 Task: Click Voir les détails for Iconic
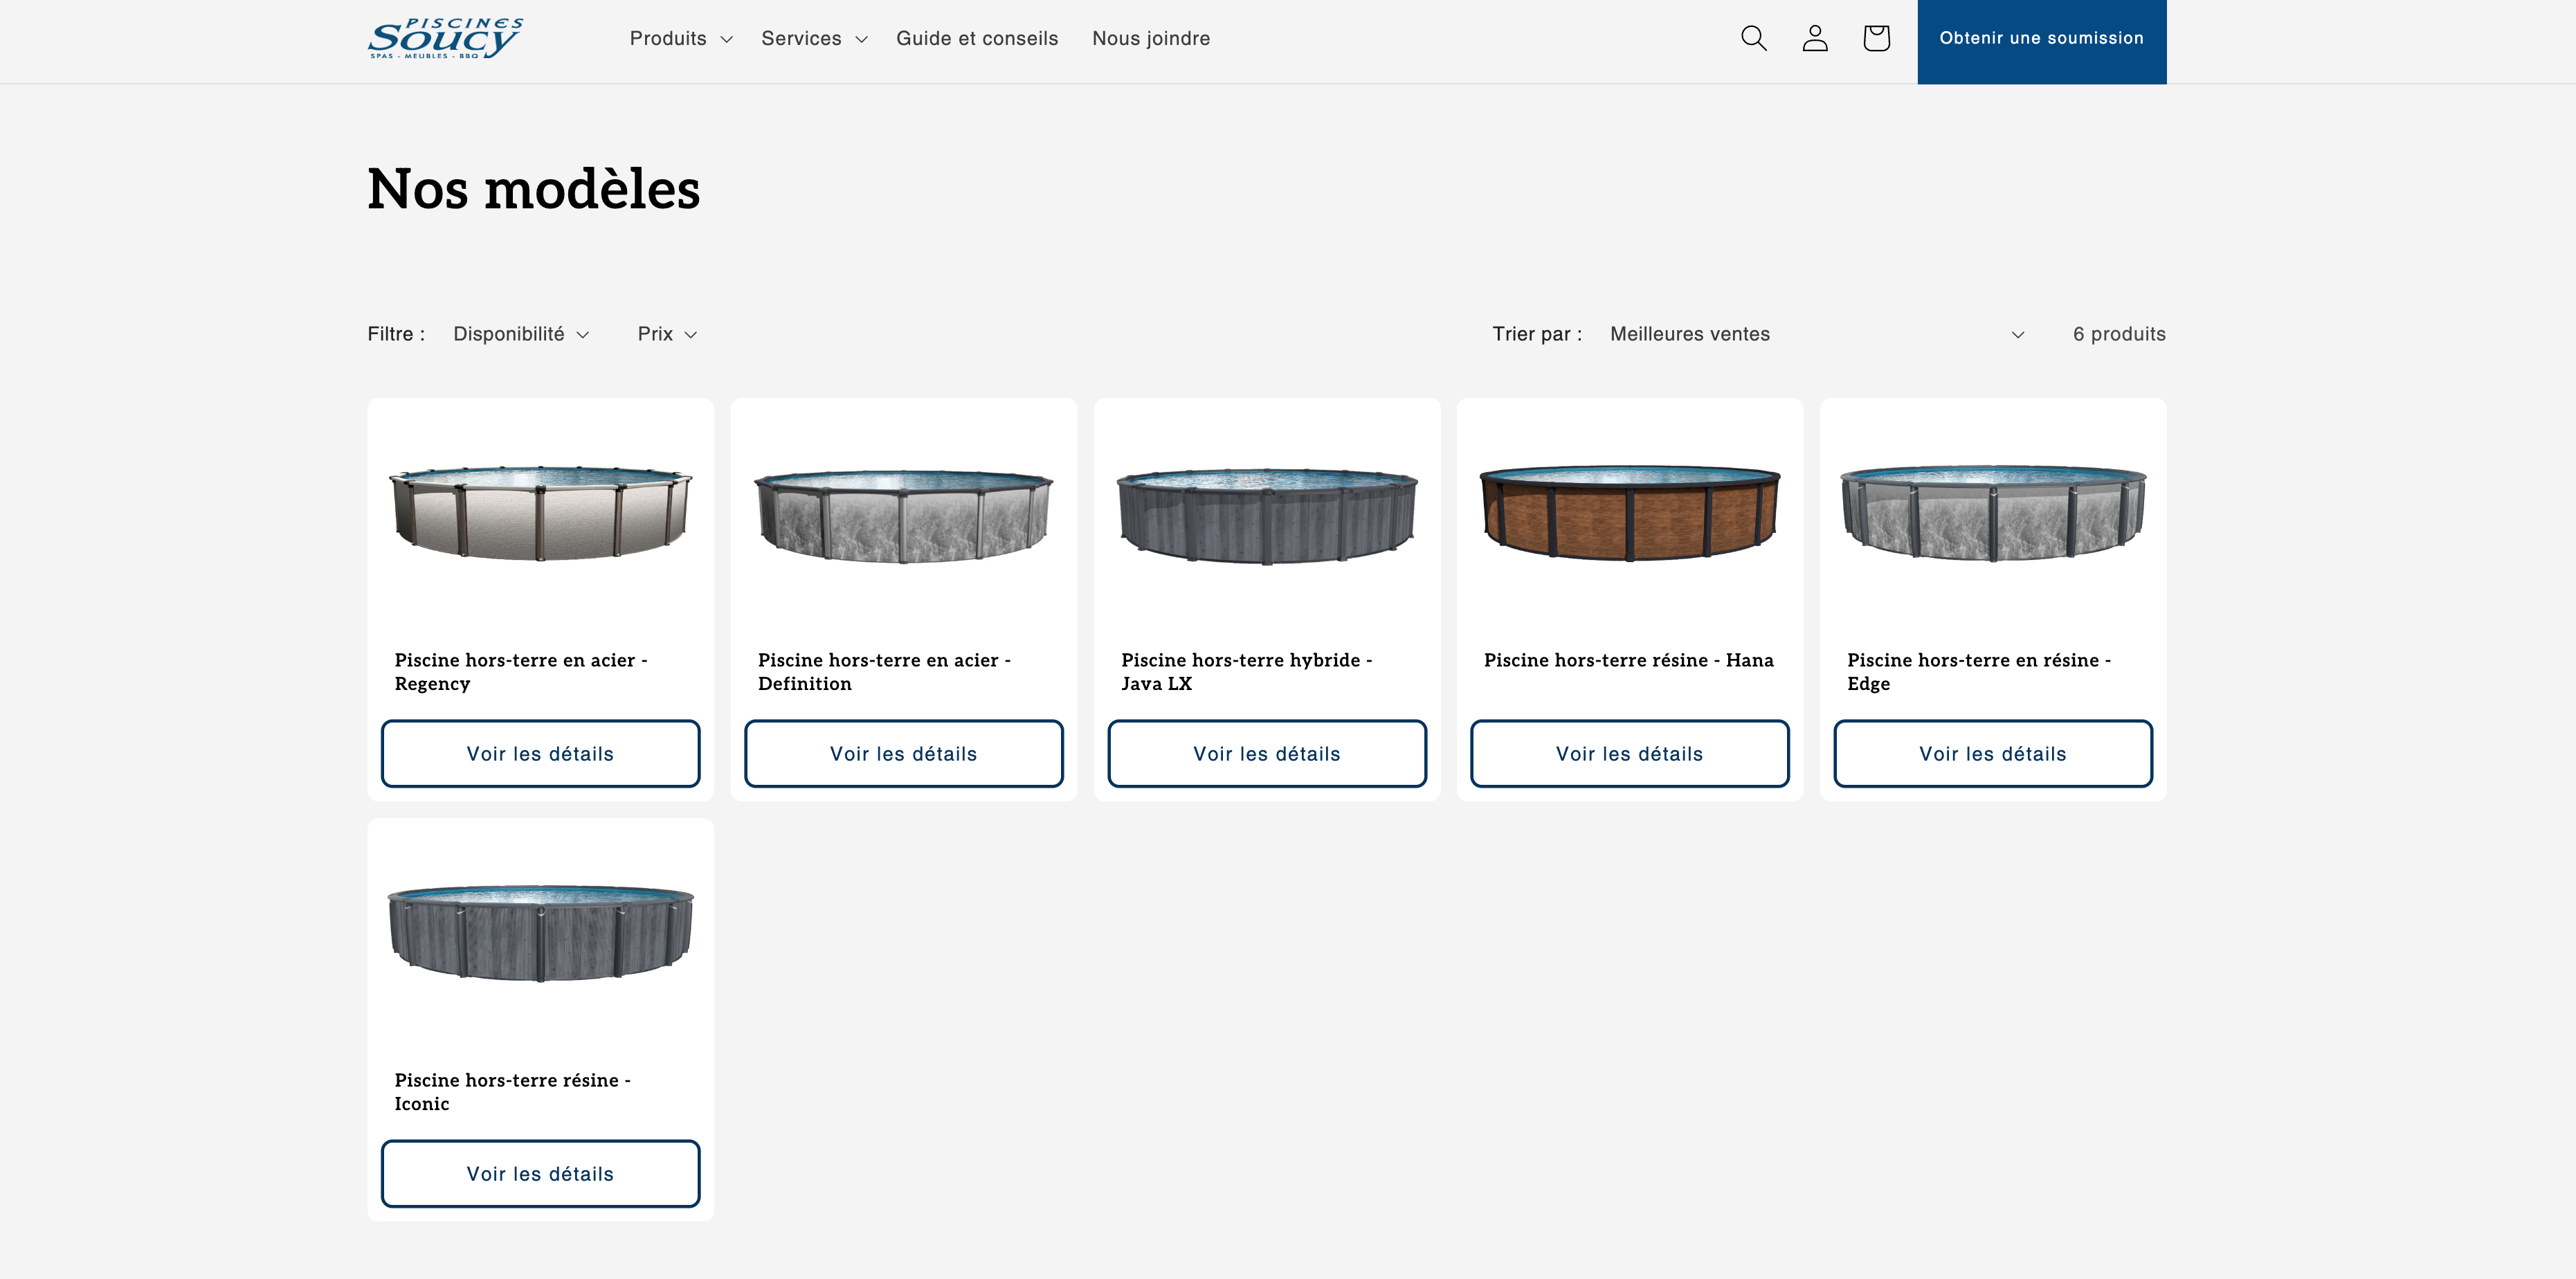coord(540,1174)
